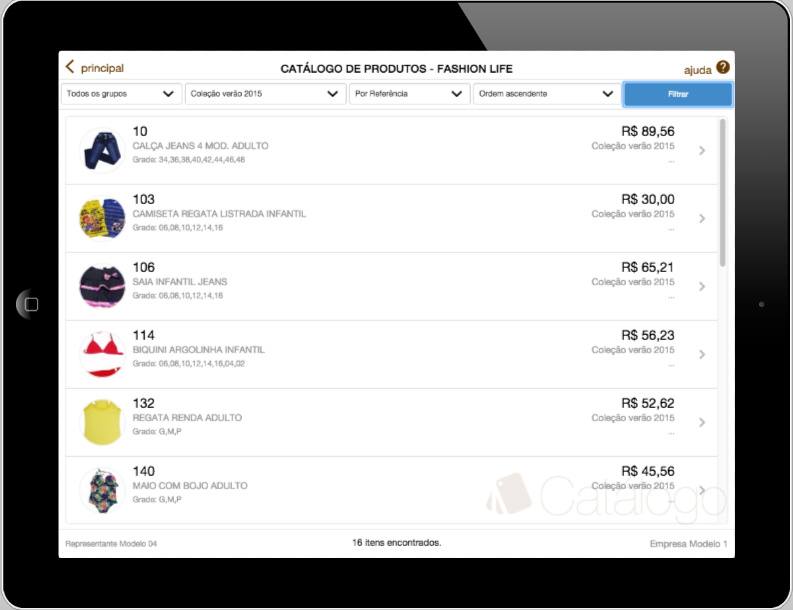Click the product list vertical scrollbar
Image resolution: width=793 pixels, height=610 pixels.
[x=723, y=192]
